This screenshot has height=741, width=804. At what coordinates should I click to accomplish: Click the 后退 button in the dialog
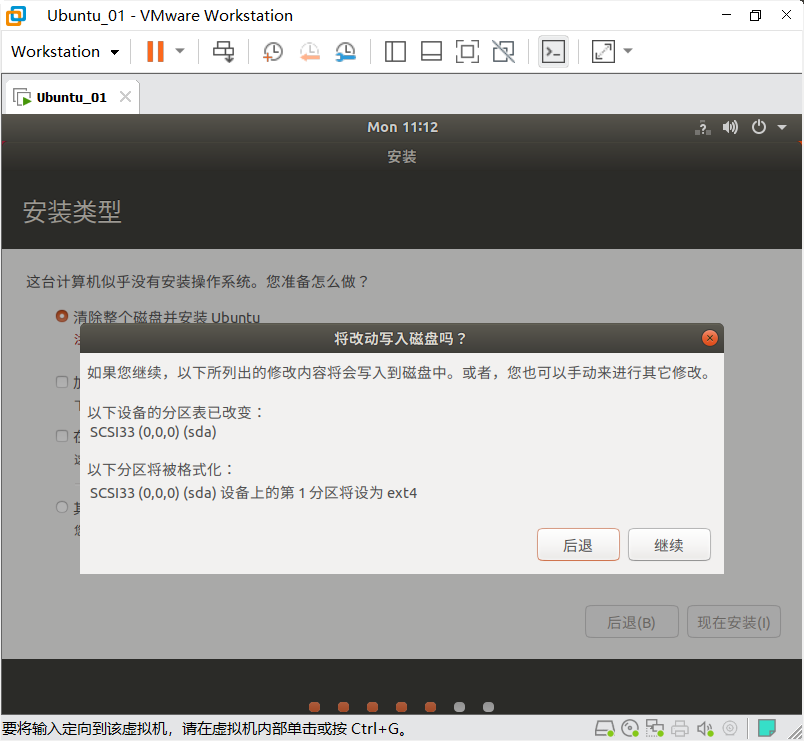(578, 545)
